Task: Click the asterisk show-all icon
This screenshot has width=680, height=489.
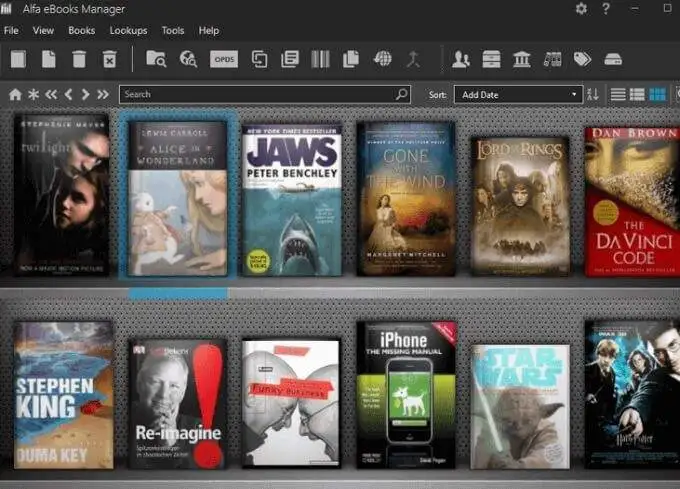Action: coord(33,94)
